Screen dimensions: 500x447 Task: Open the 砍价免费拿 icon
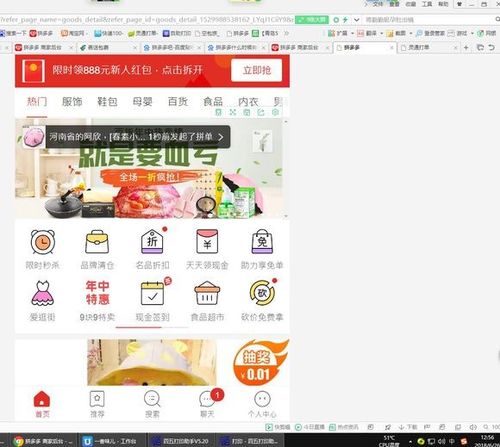click(x=262, y=293)
